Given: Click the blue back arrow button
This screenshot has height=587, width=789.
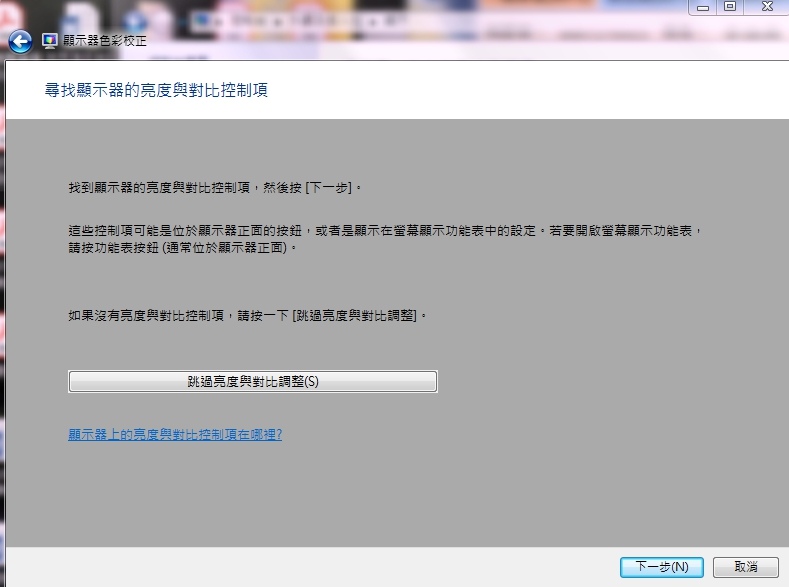Looking at the screenshot, I should (20, 41).
